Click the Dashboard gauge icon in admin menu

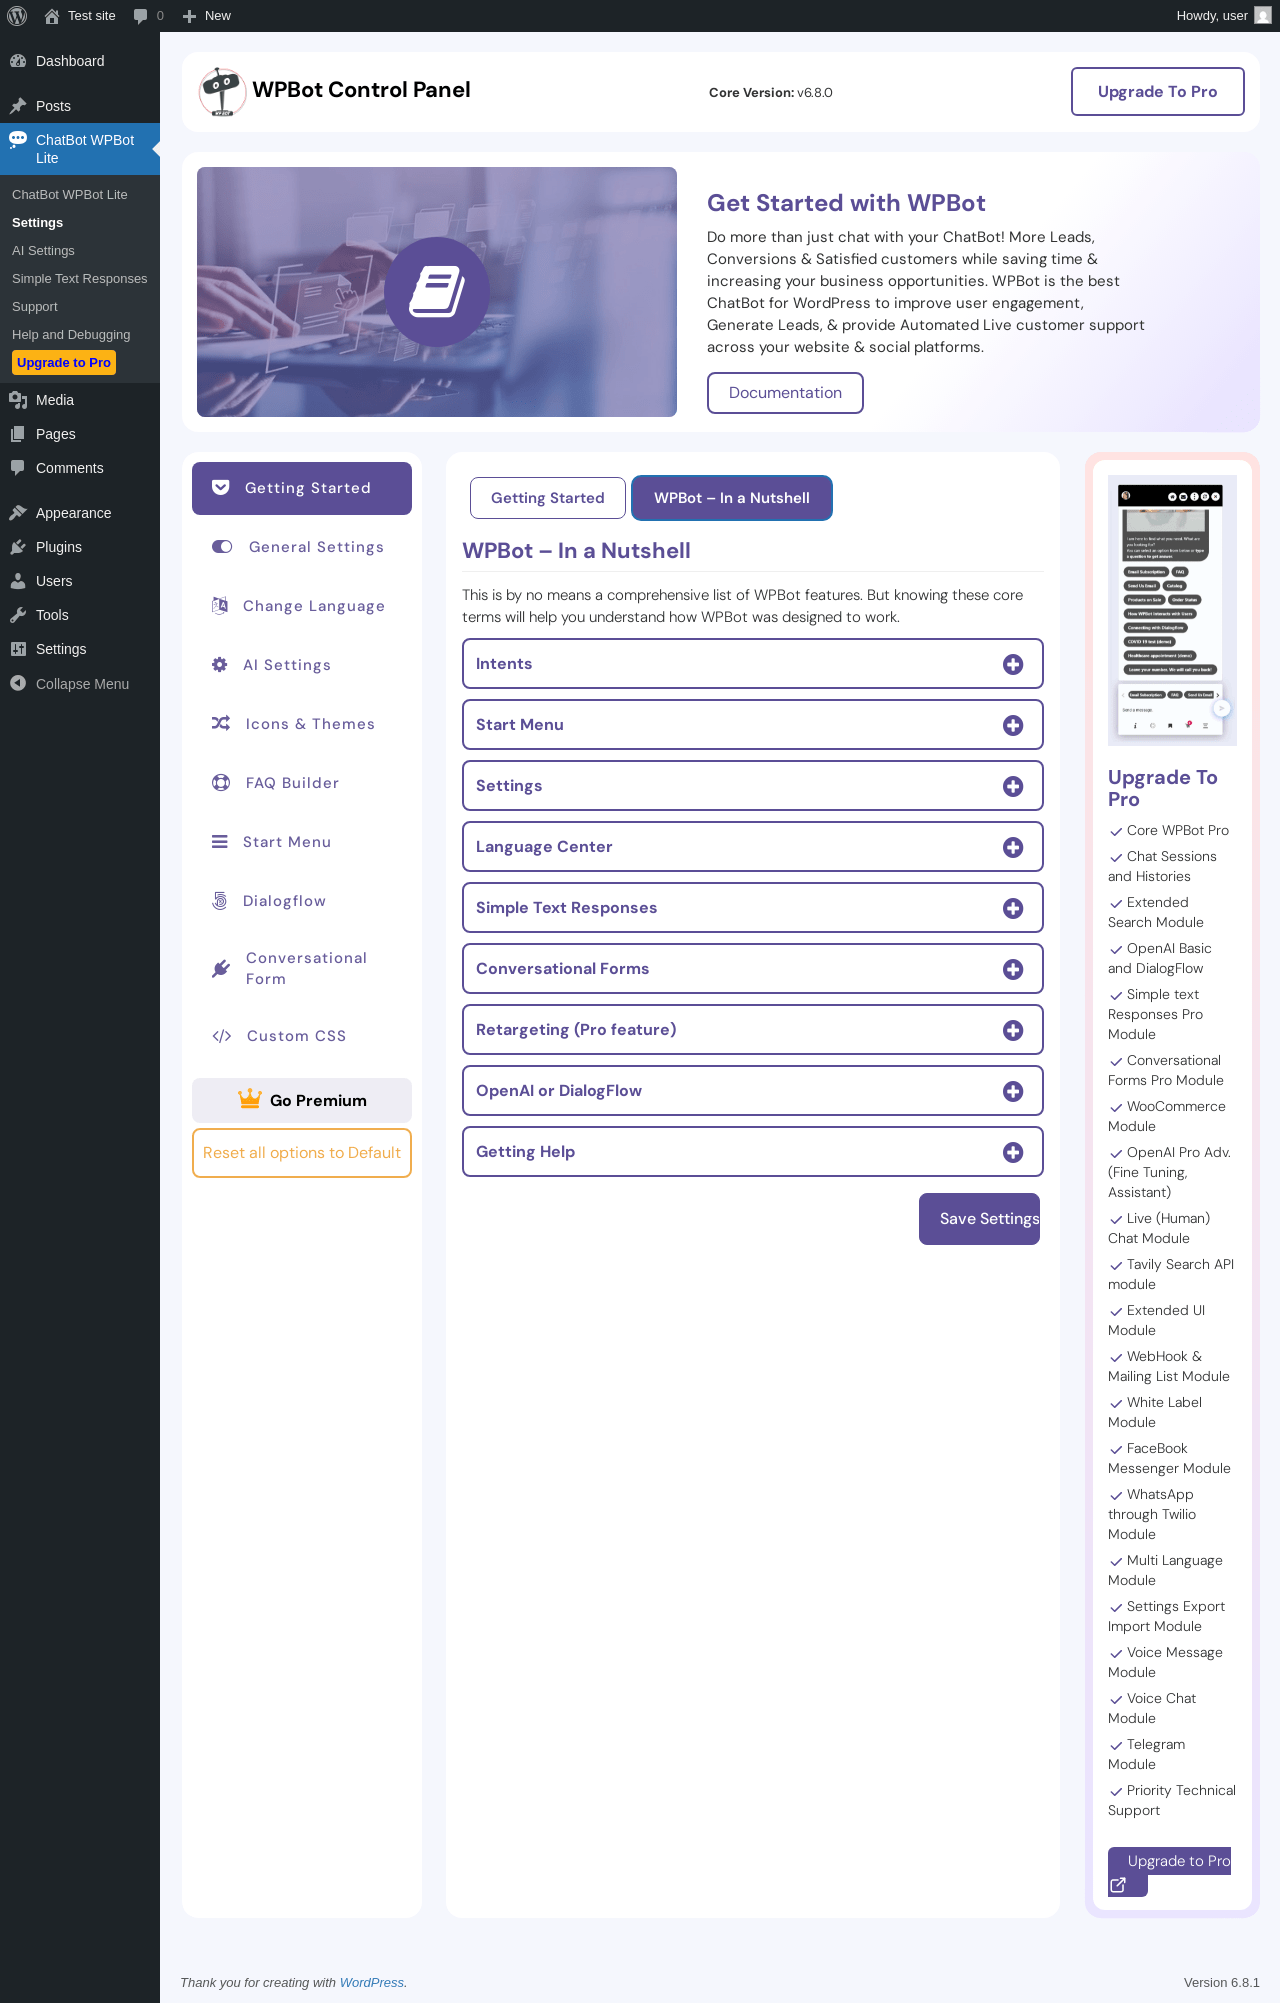(18, 61)
